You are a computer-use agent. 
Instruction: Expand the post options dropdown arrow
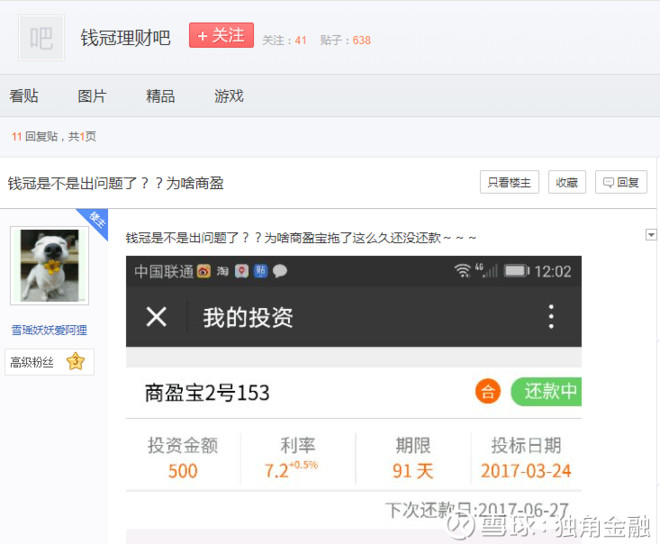click(651, 235)
